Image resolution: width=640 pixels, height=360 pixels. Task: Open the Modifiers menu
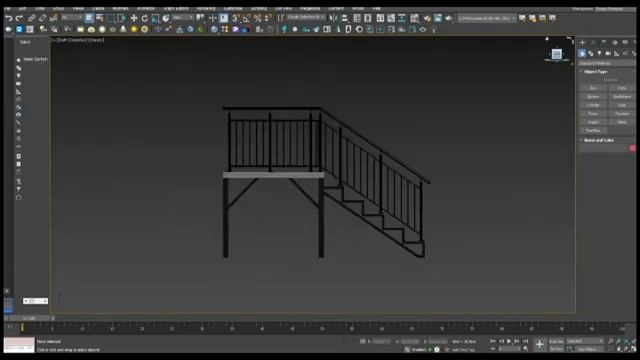[x=120, y=9]
